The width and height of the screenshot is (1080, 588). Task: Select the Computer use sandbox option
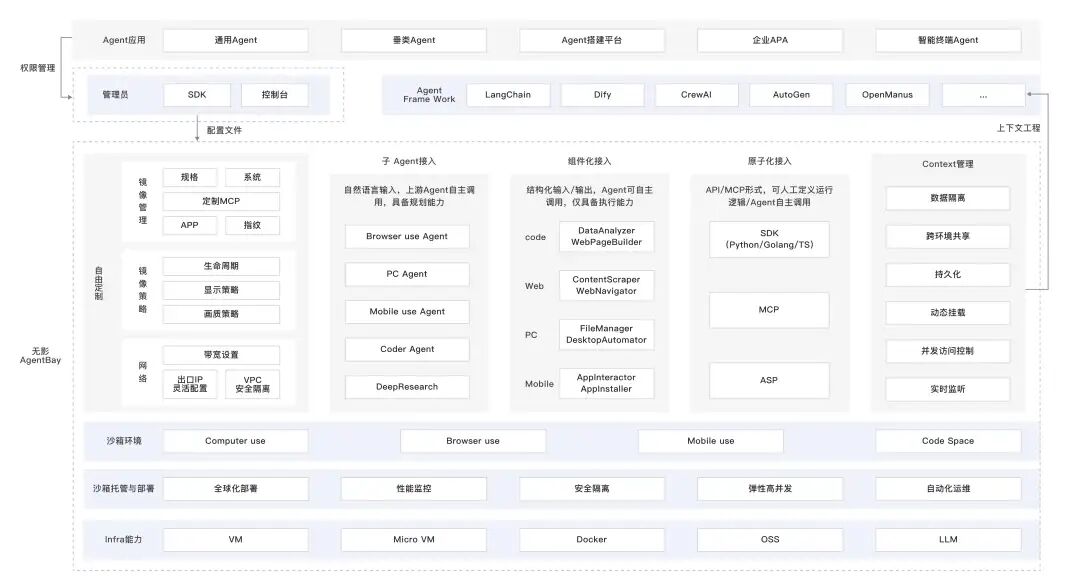point(235,440)
